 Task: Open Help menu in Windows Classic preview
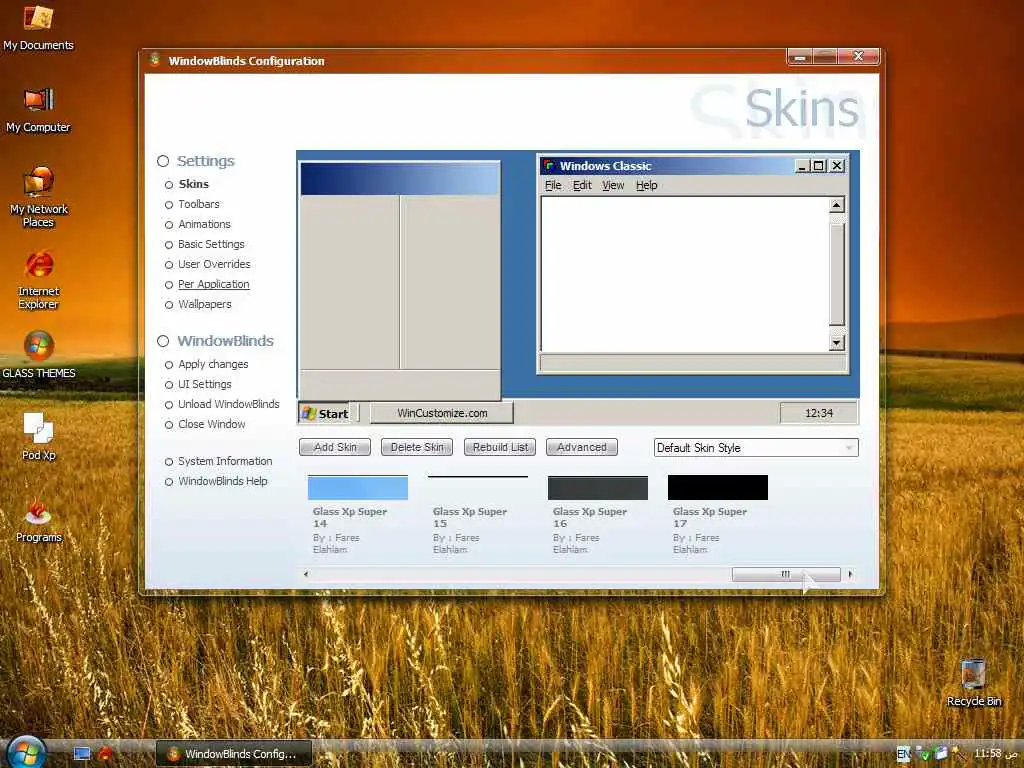[647, 185]
